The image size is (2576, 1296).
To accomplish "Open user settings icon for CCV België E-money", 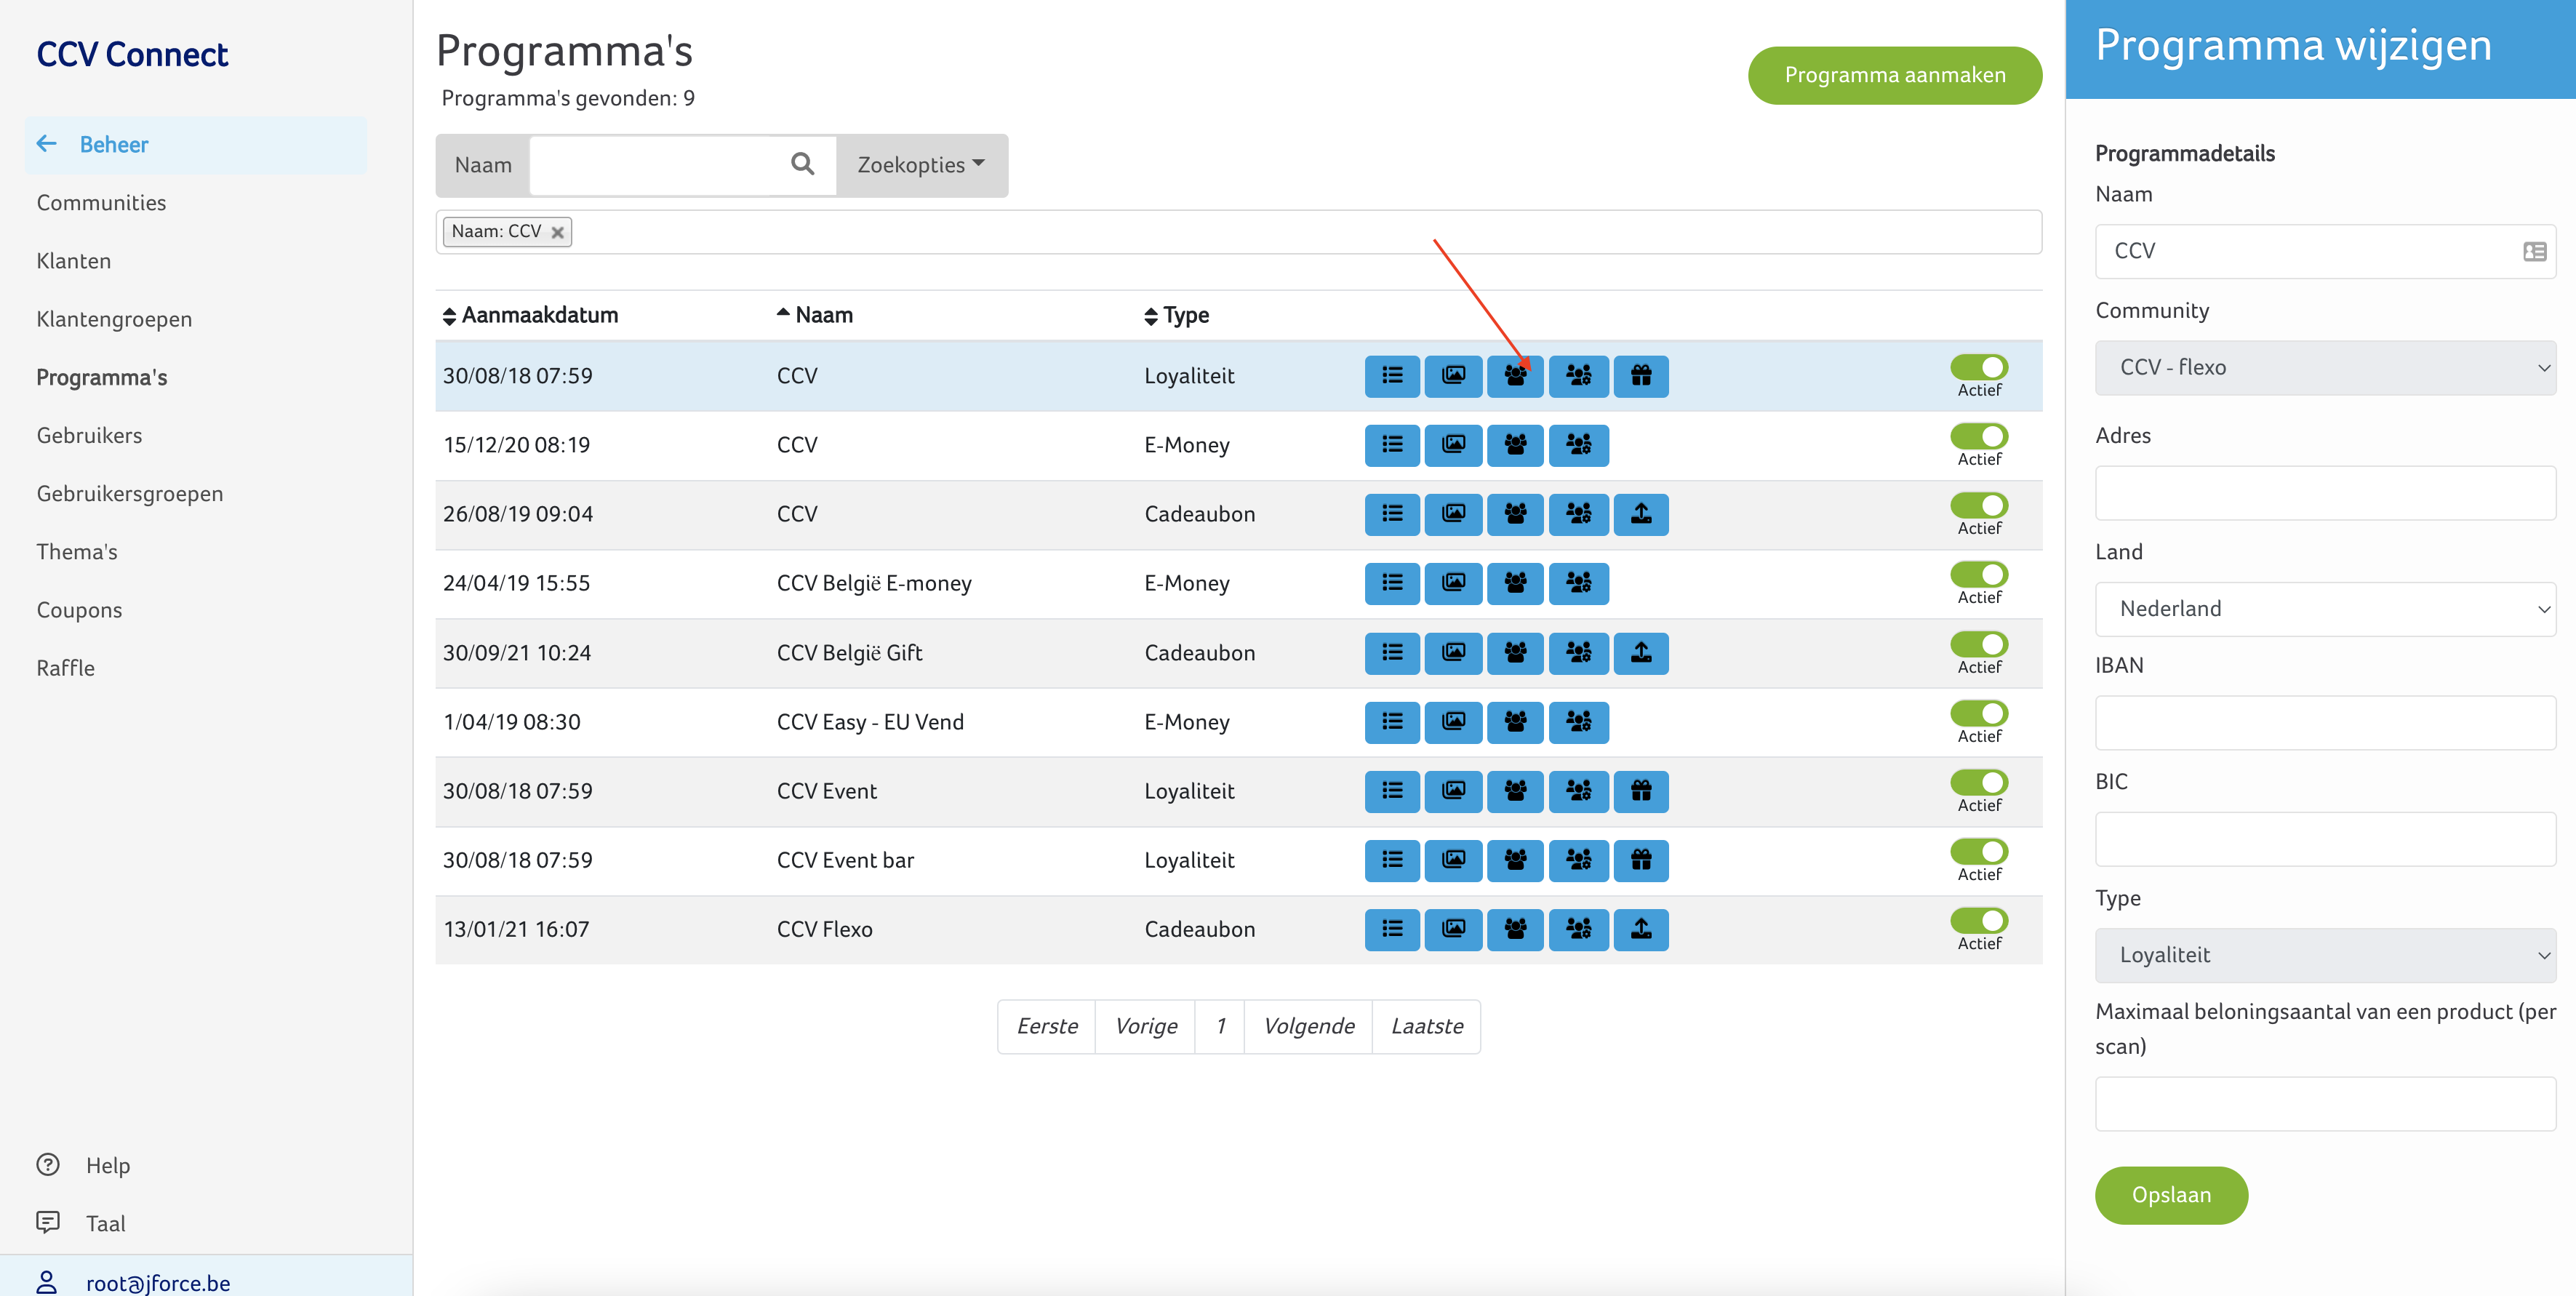I will click(x=1578, y=583).
